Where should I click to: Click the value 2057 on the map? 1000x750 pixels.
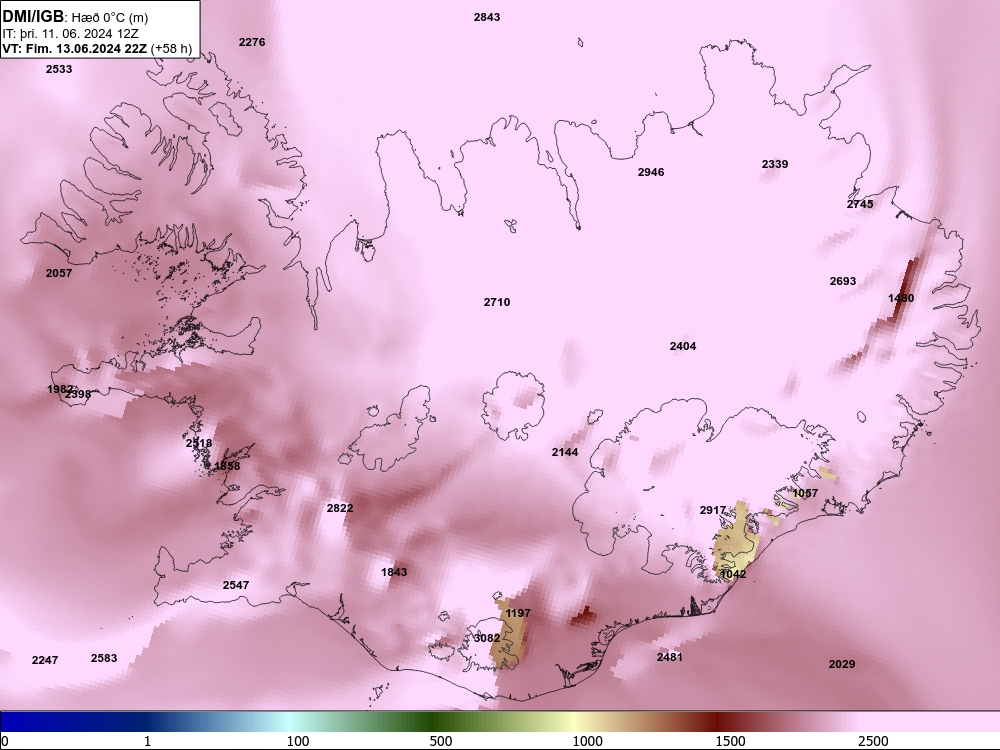59,273
